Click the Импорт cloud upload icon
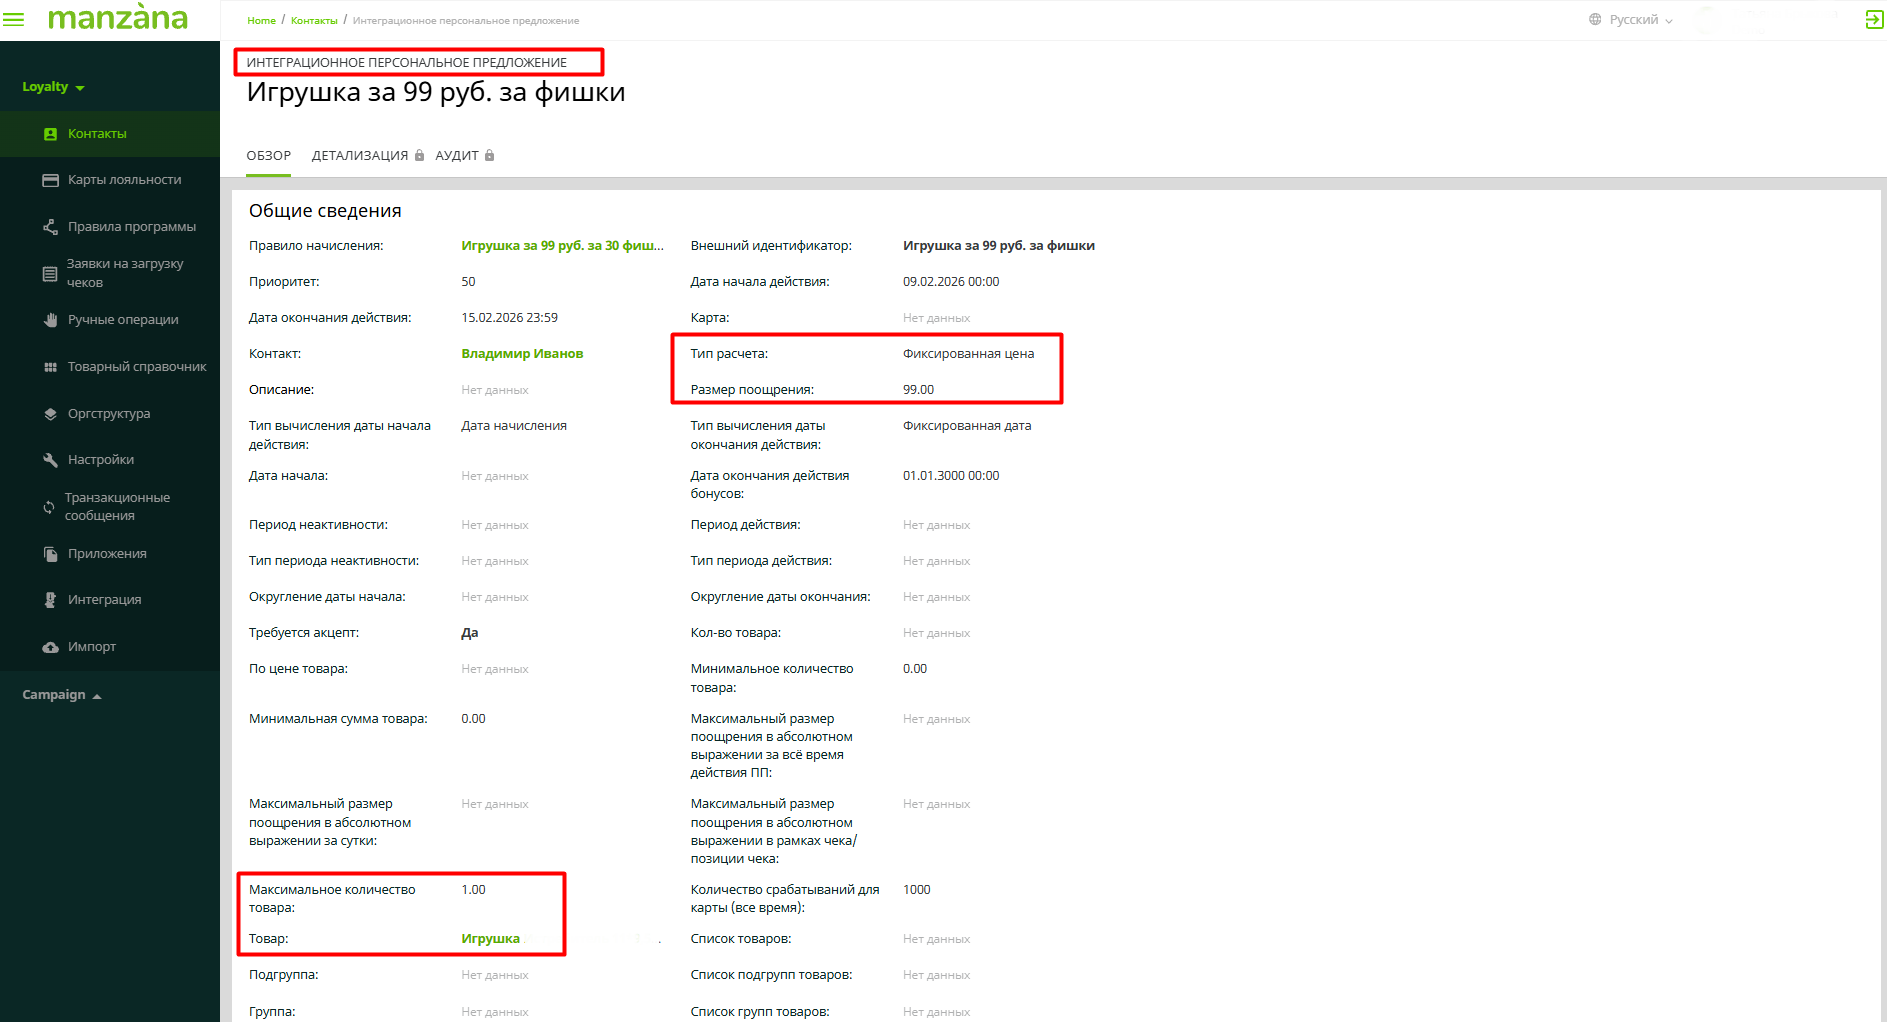 click(50, 647)
